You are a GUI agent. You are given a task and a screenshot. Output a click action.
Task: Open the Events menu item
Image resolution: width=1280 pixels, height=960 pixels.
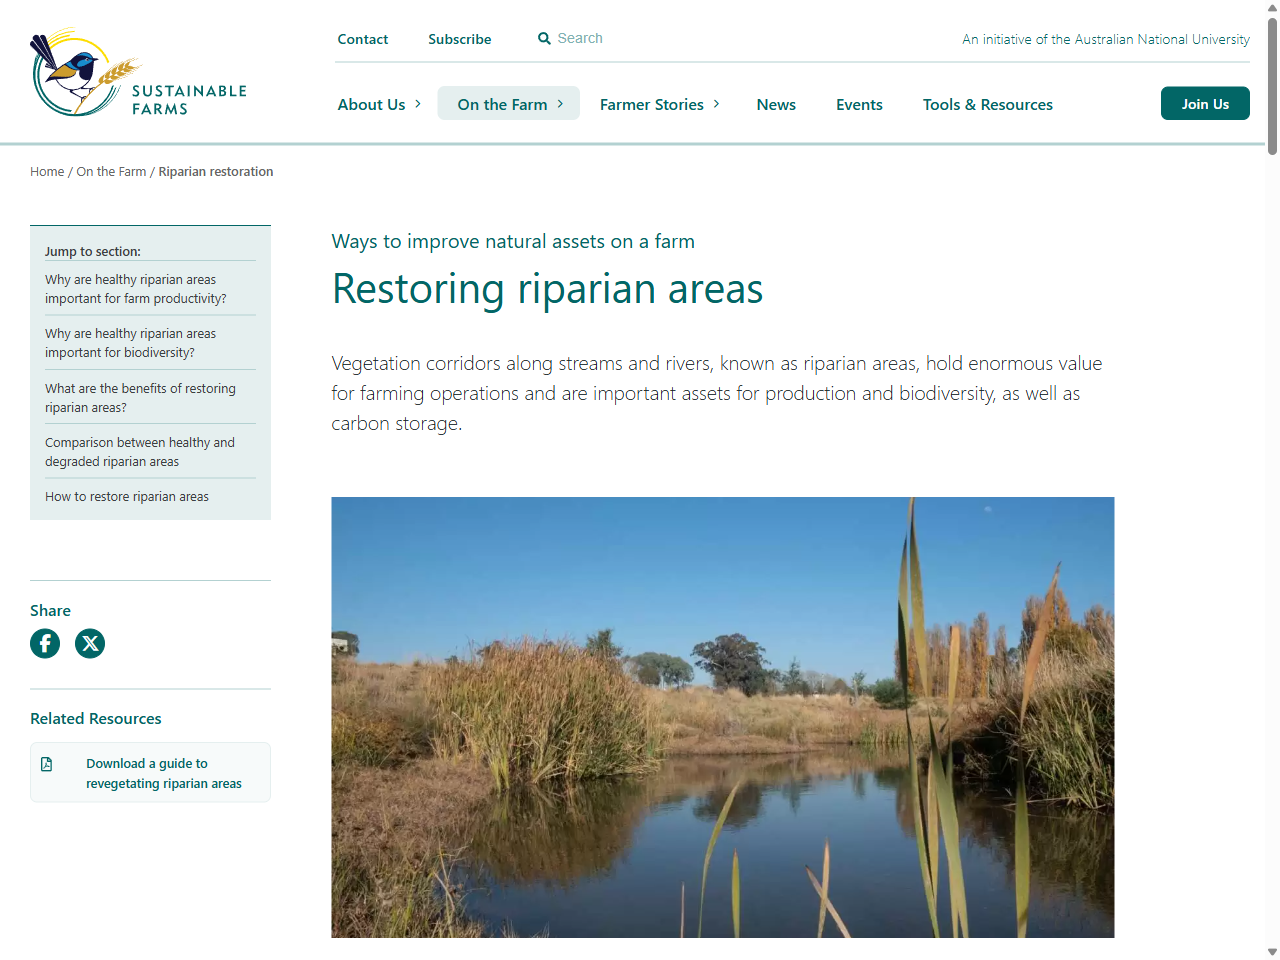[859, 104]
